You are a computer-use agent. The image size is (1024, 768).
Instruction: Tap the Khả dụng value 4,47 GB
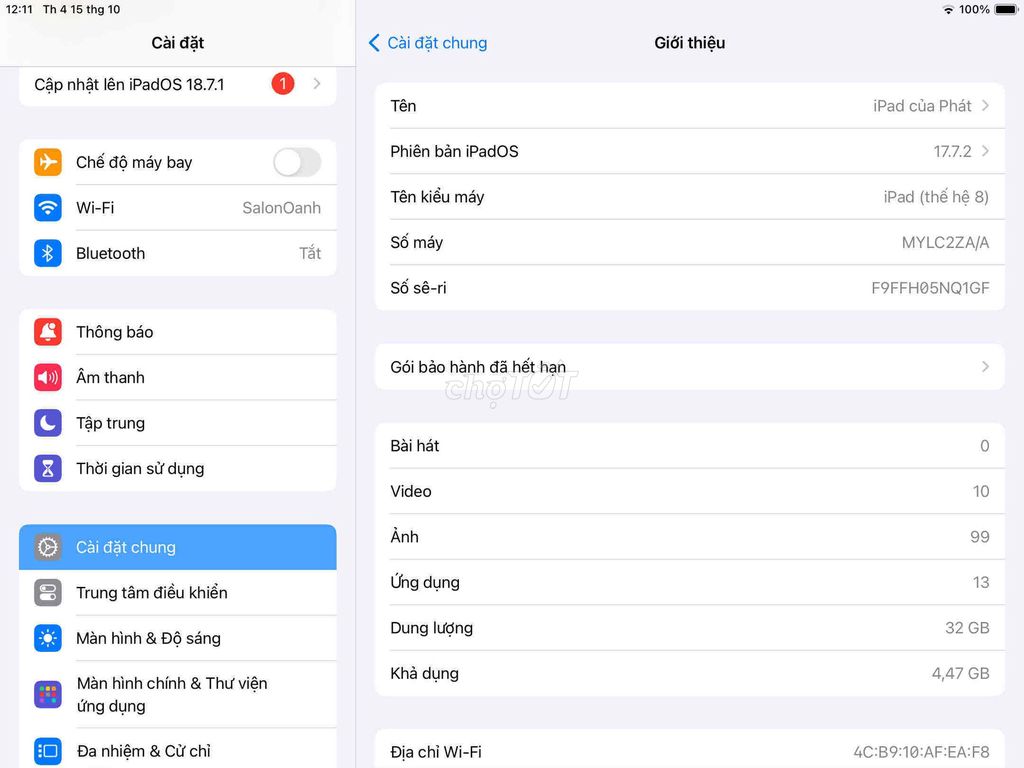(x=960, y=673)
